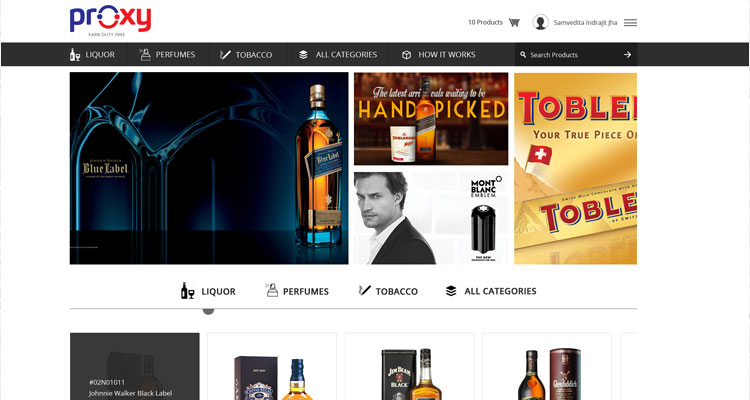750x400 pixels.
Task: Click the search magnifier icon
Action: pos(523,55)
